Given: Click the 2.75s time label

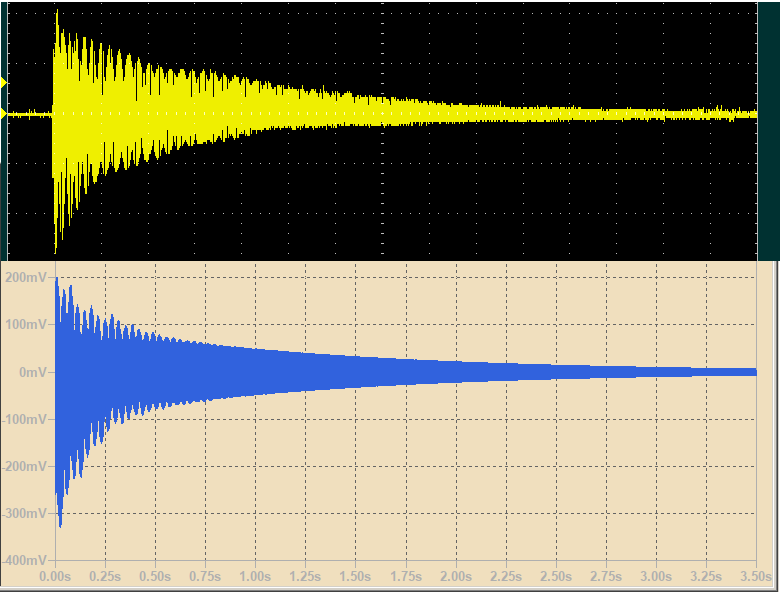Looking at the screenshot, I should (606, 577).
